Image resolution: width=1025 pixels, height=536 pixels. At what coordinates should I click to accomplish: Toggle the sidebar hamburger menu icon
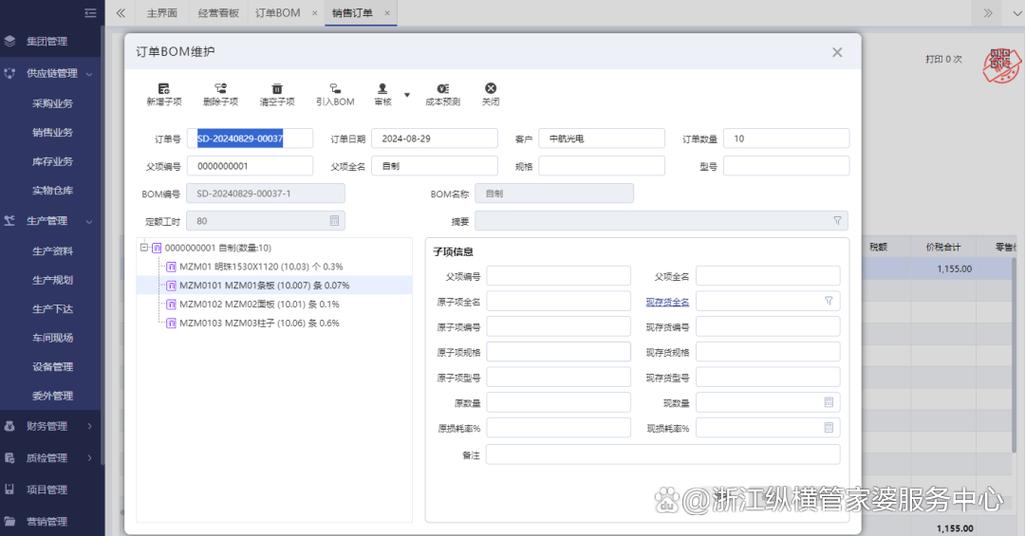(90, 12)
